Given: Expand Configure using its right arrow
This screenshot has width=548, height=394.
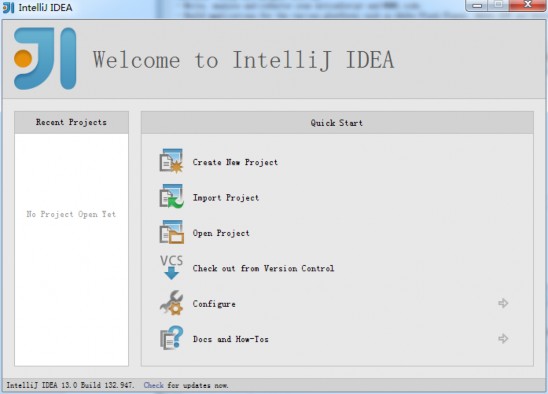Looking at the screenshot, I should [503, 303].
